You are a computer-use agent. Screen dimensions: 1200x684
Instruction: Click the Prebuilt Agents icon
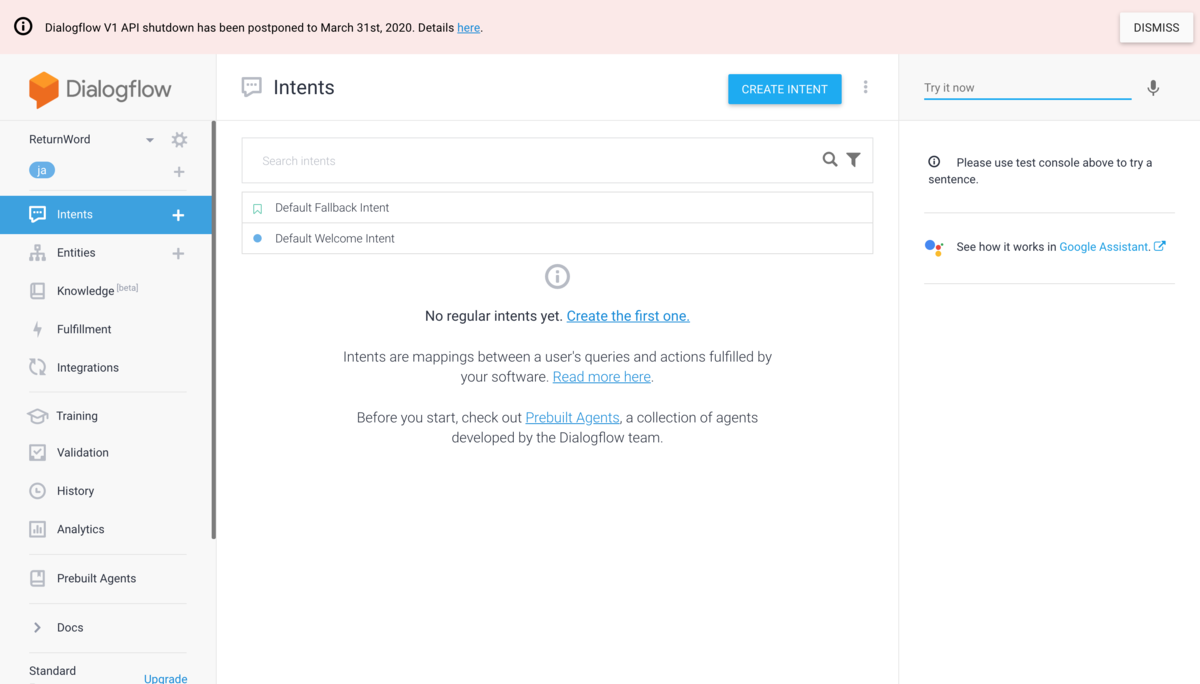[x=37, y=578]
